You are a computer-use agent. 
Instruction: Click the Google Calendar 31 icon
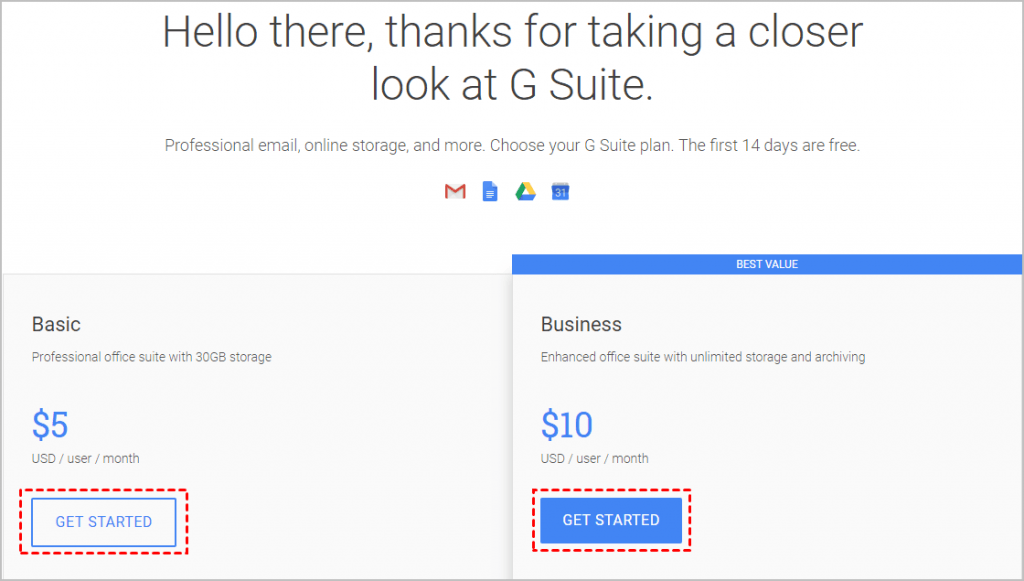[x=560, y=191]
